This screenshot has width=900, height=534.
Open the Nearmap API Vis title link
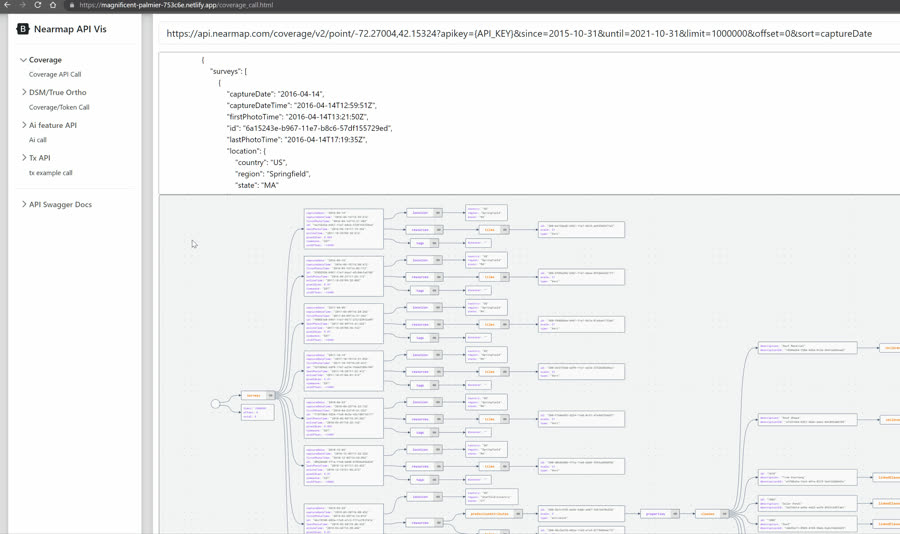(70, 29)
